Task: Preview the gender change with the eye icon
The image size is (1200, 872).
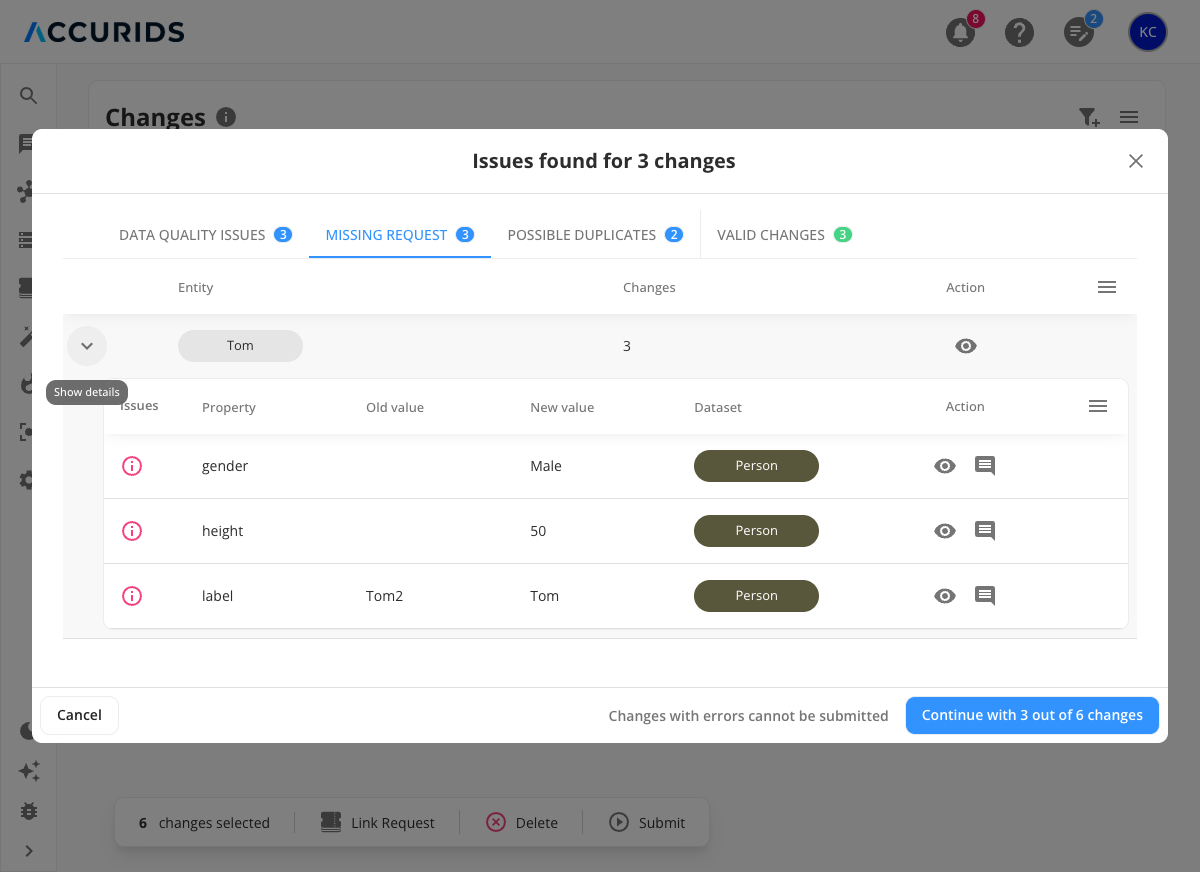Action: [944, 465]
